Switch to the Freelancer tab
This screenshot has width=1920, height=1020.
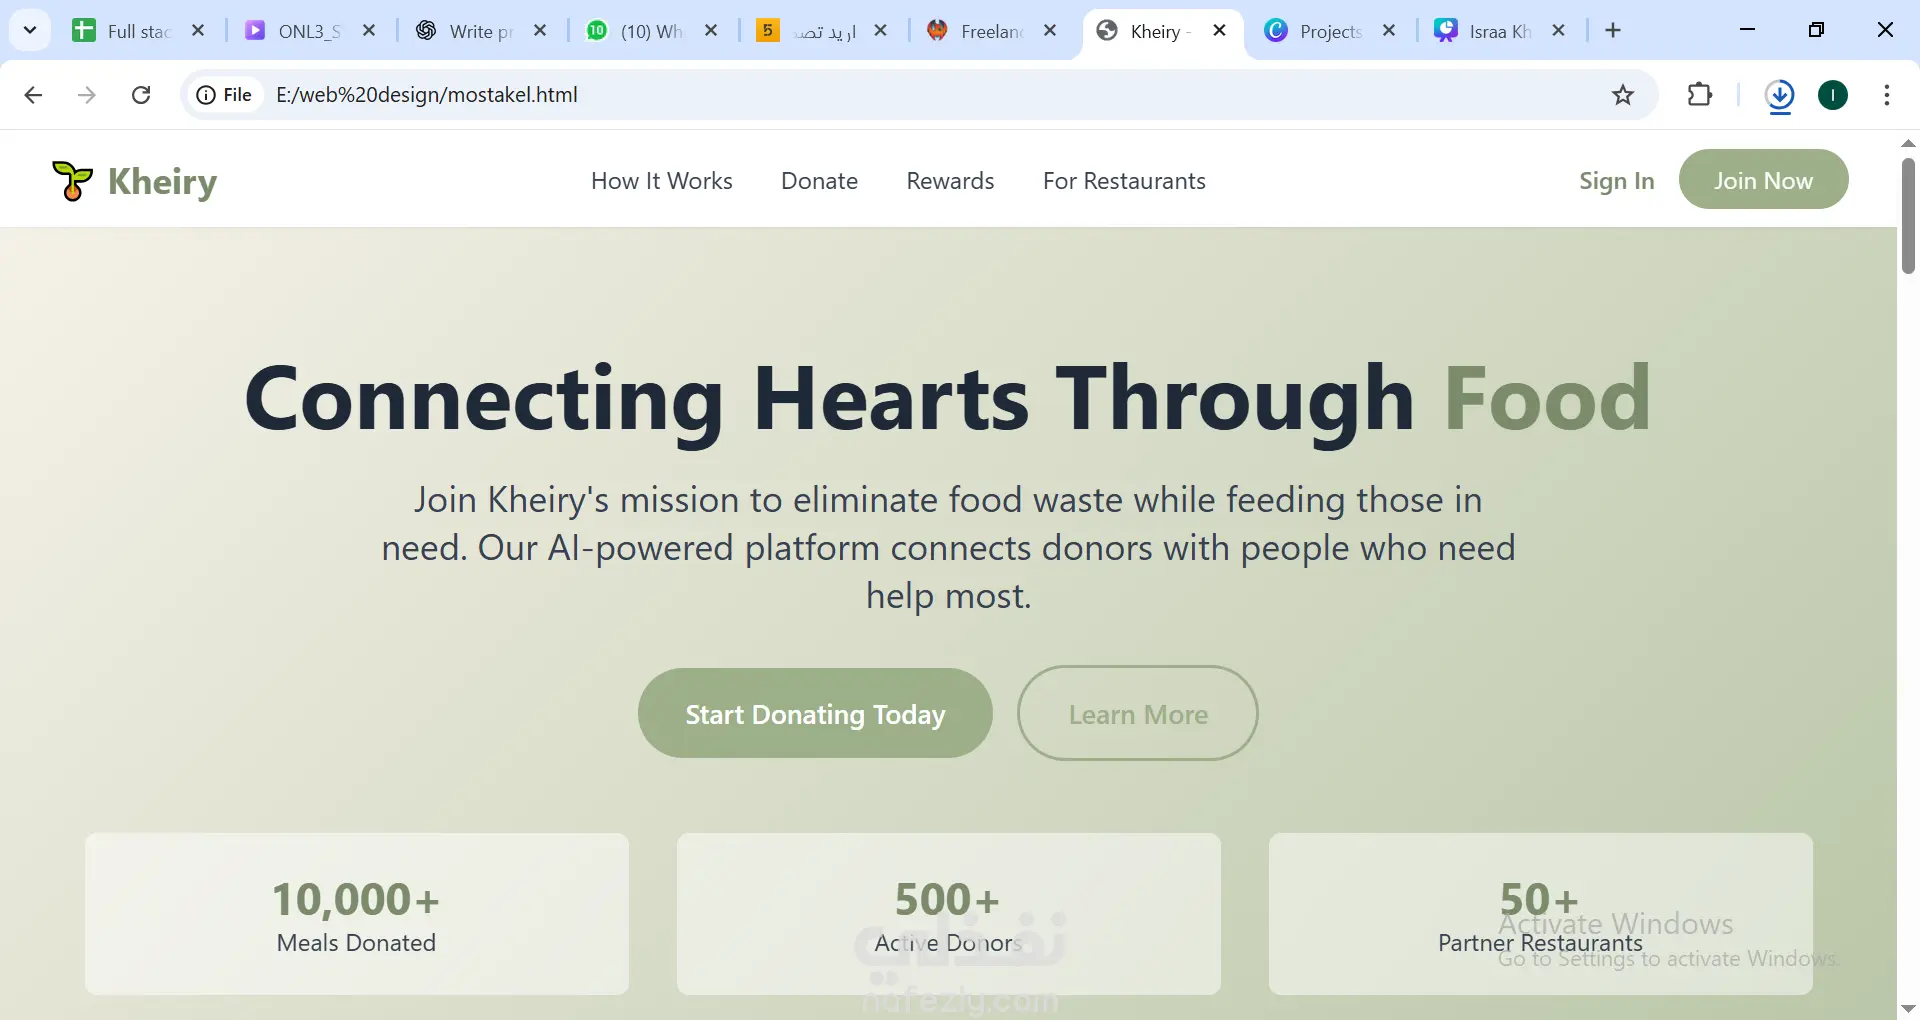990,31
